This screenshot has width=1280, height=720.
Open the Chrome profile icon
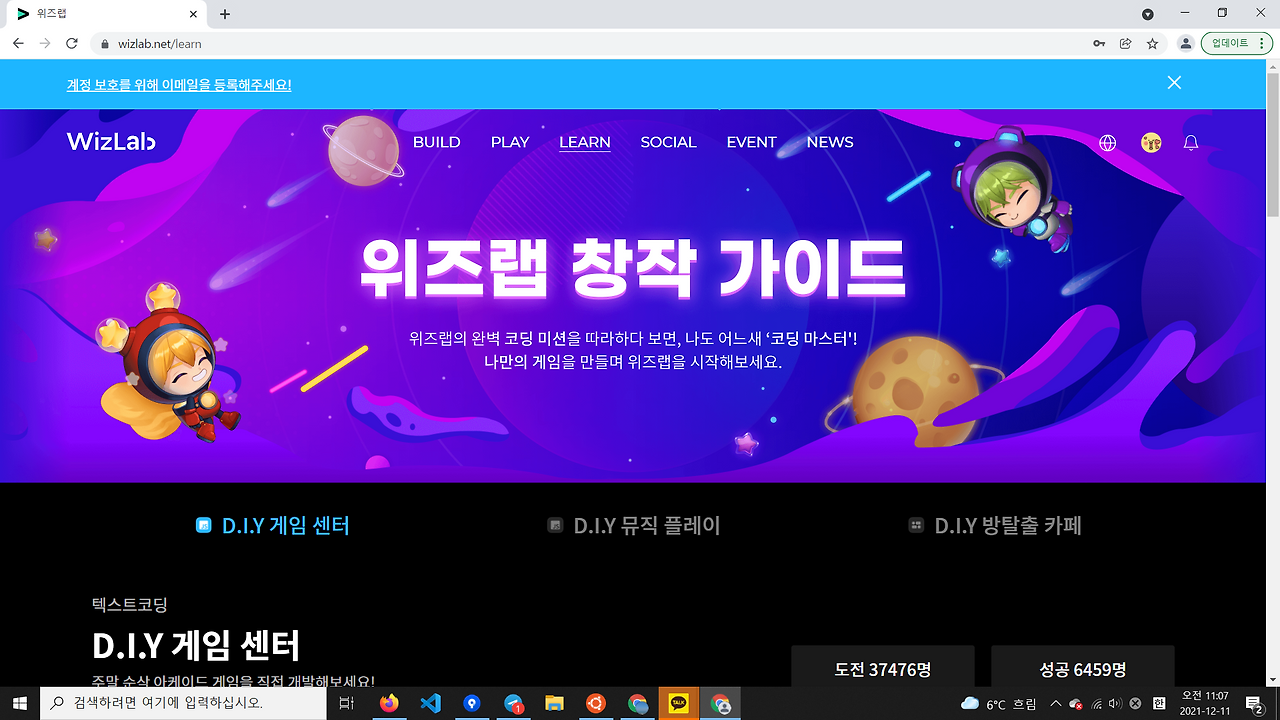click(1185, 44)
